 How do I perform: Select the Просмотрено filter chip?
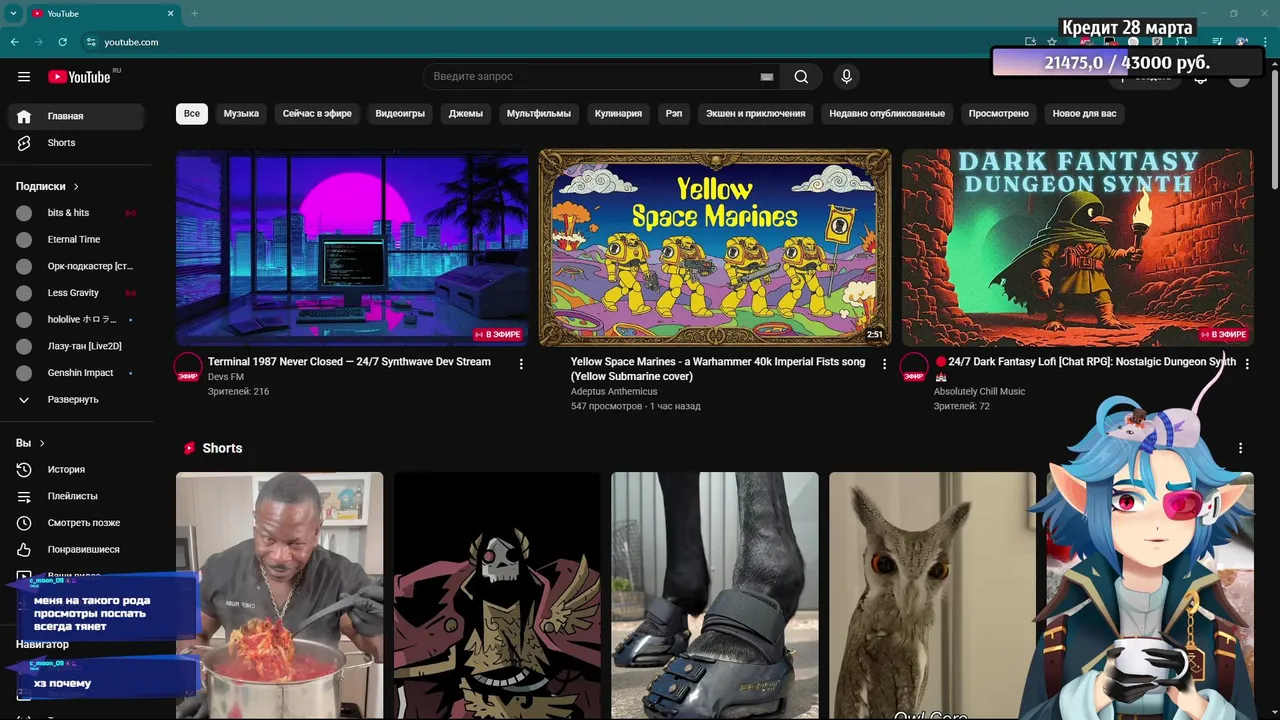pos(999,113)
